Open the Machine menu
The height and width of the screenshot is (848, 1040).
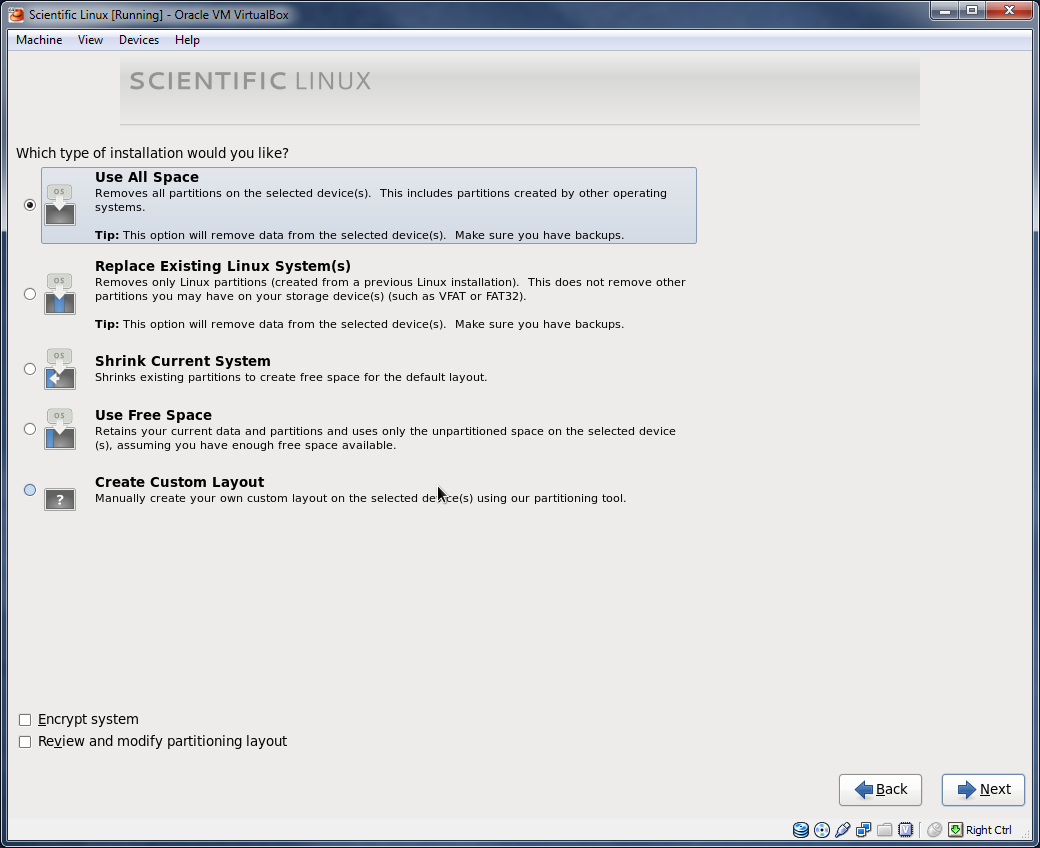click(x=39, y=40)
